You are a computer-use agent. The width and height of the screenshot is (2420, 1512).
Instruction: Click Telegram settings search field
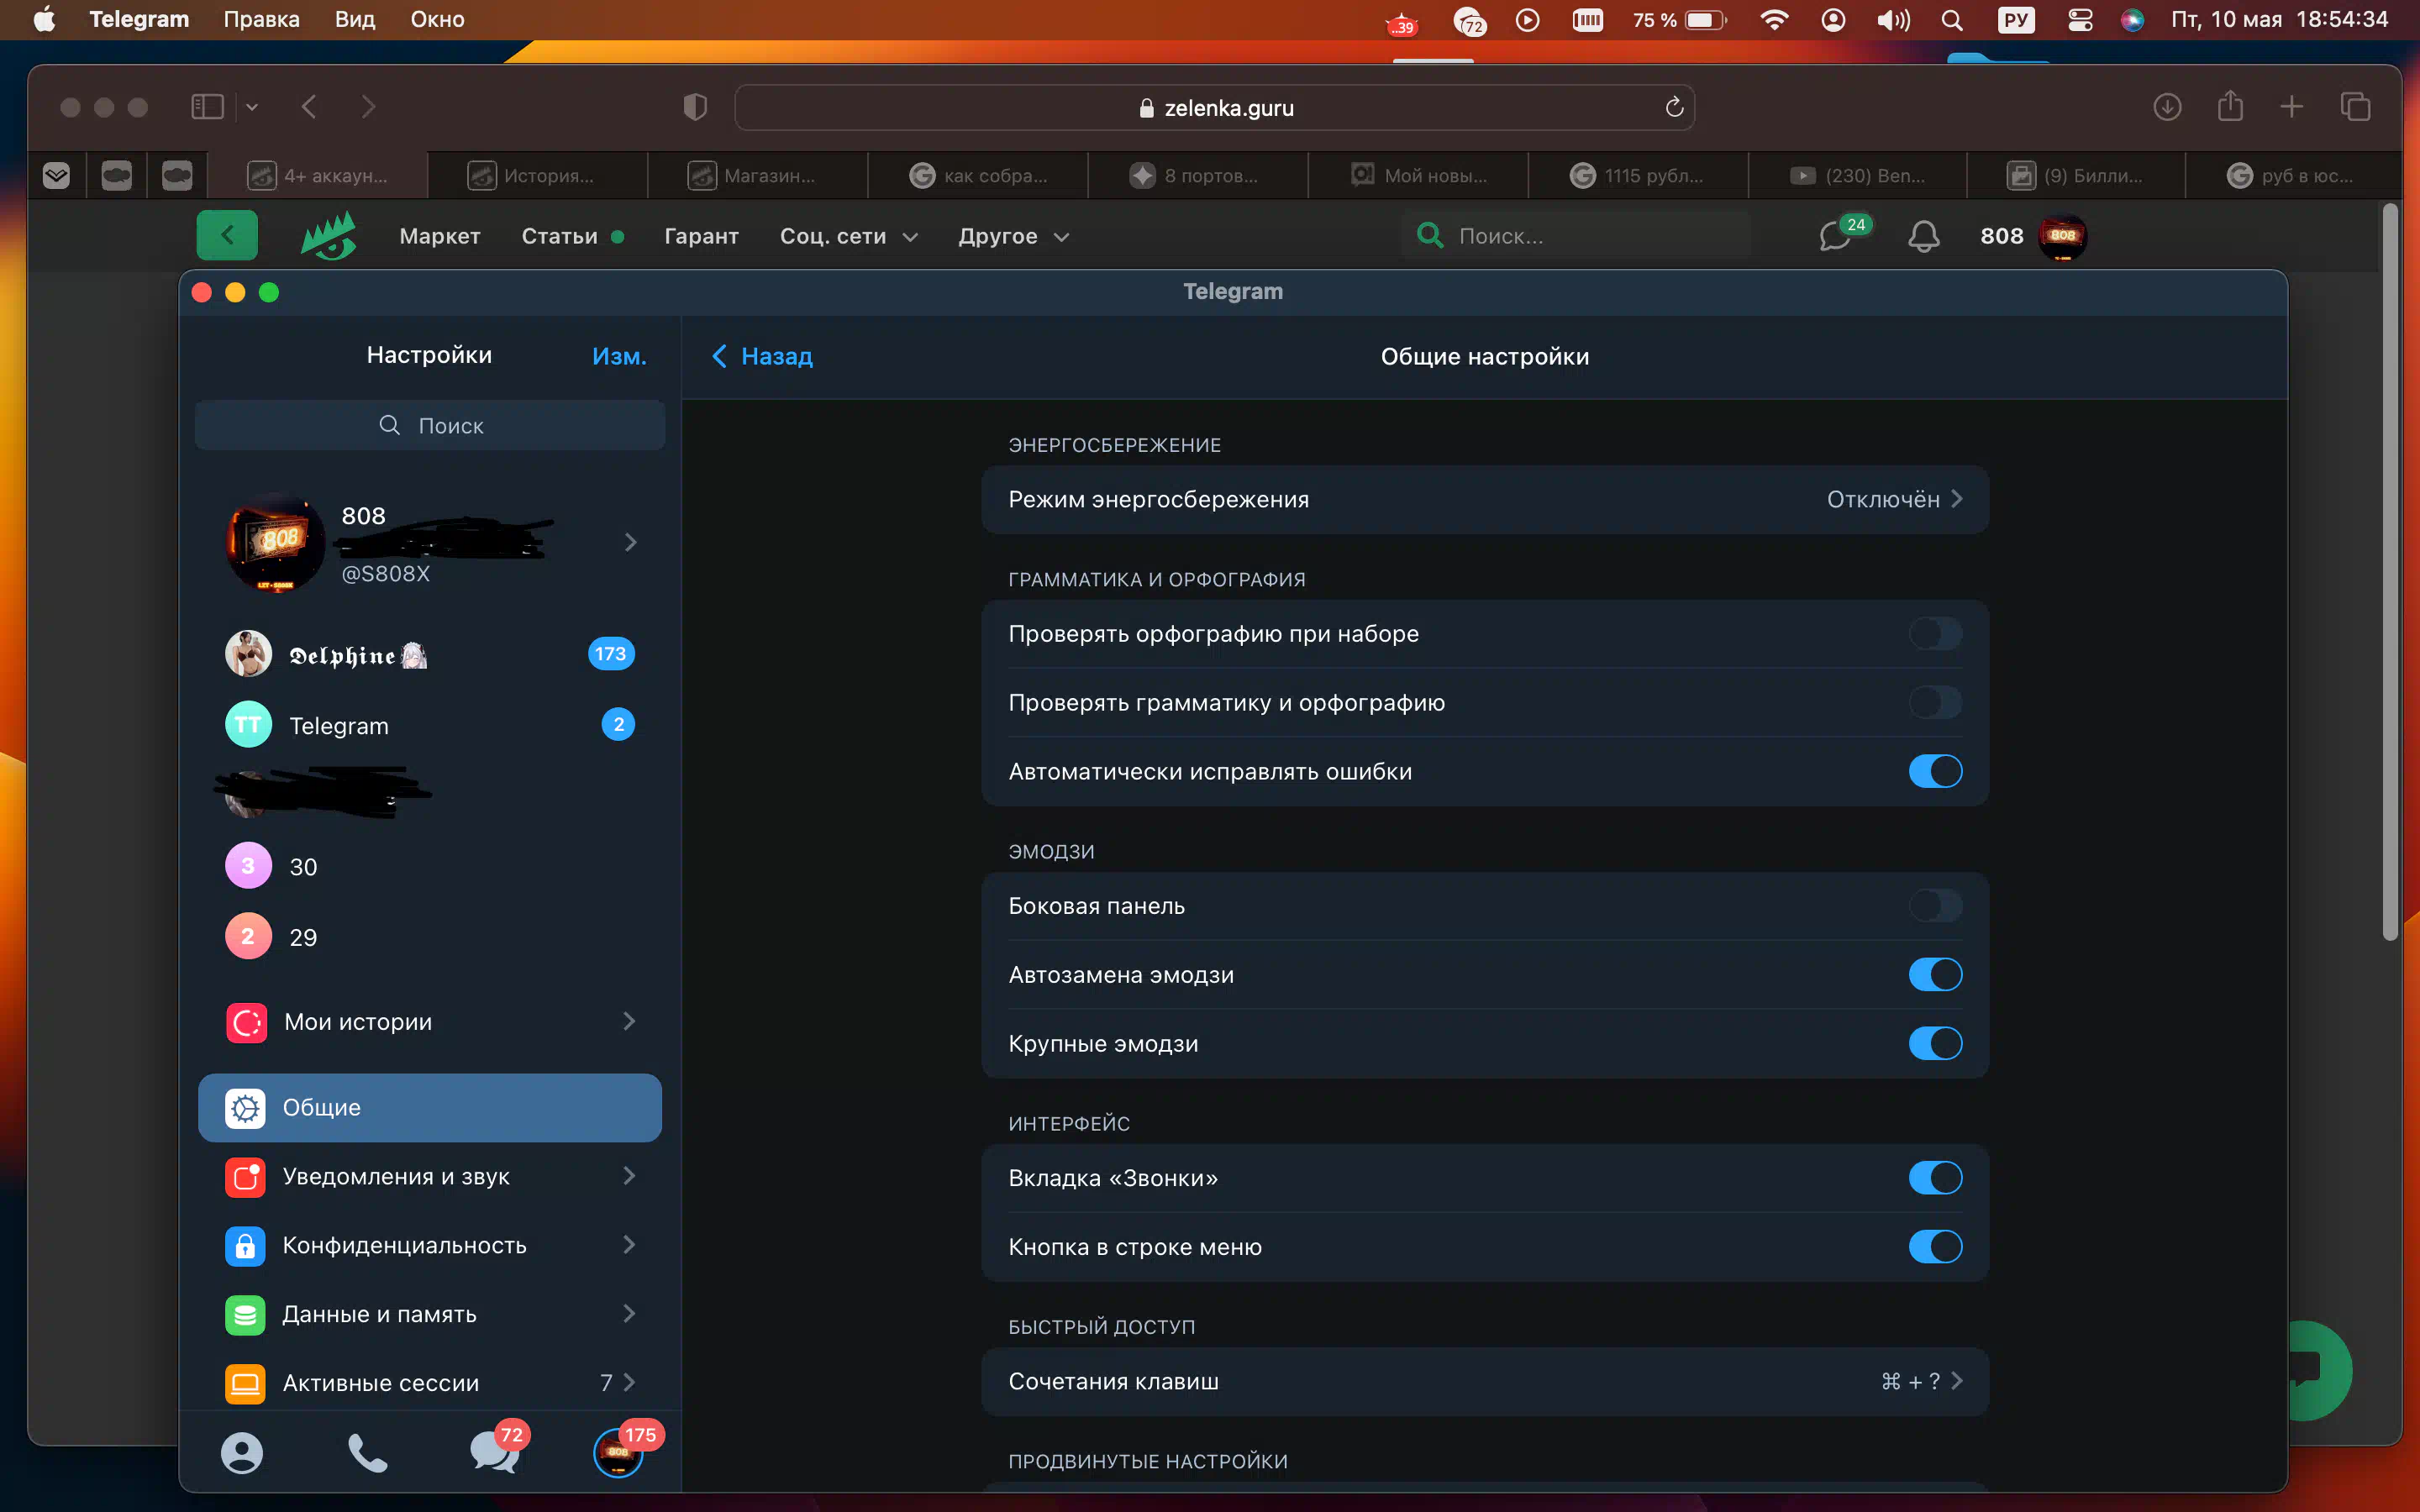point(430,425)
